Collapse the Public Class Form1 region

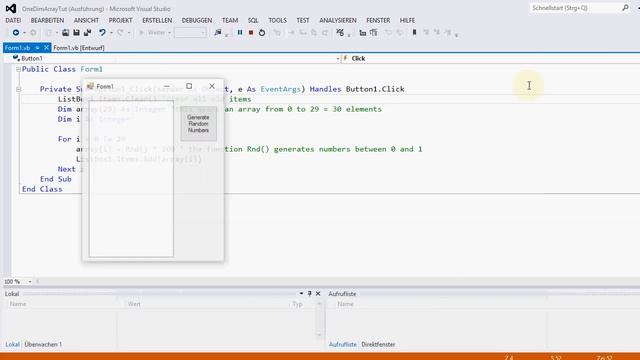18,69
